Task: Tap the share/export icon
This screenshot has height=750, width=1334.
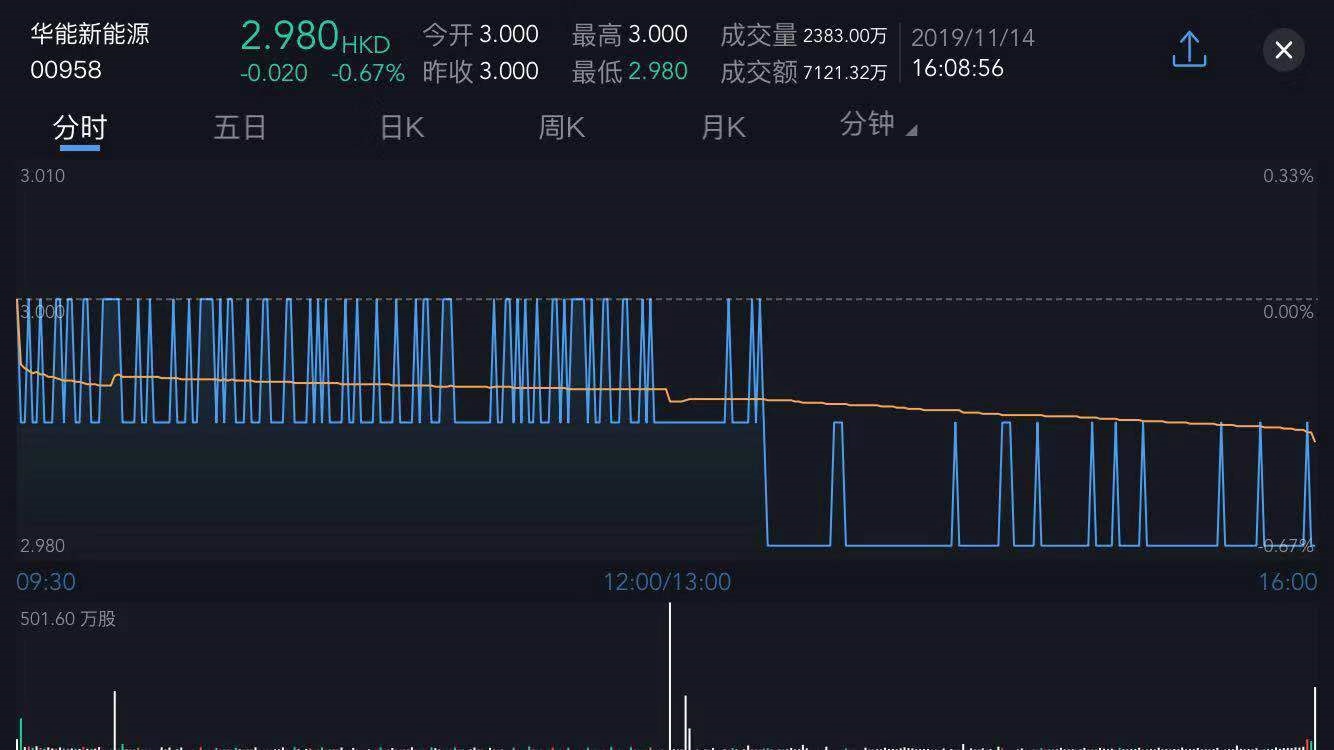Action: pos(1189,49)
